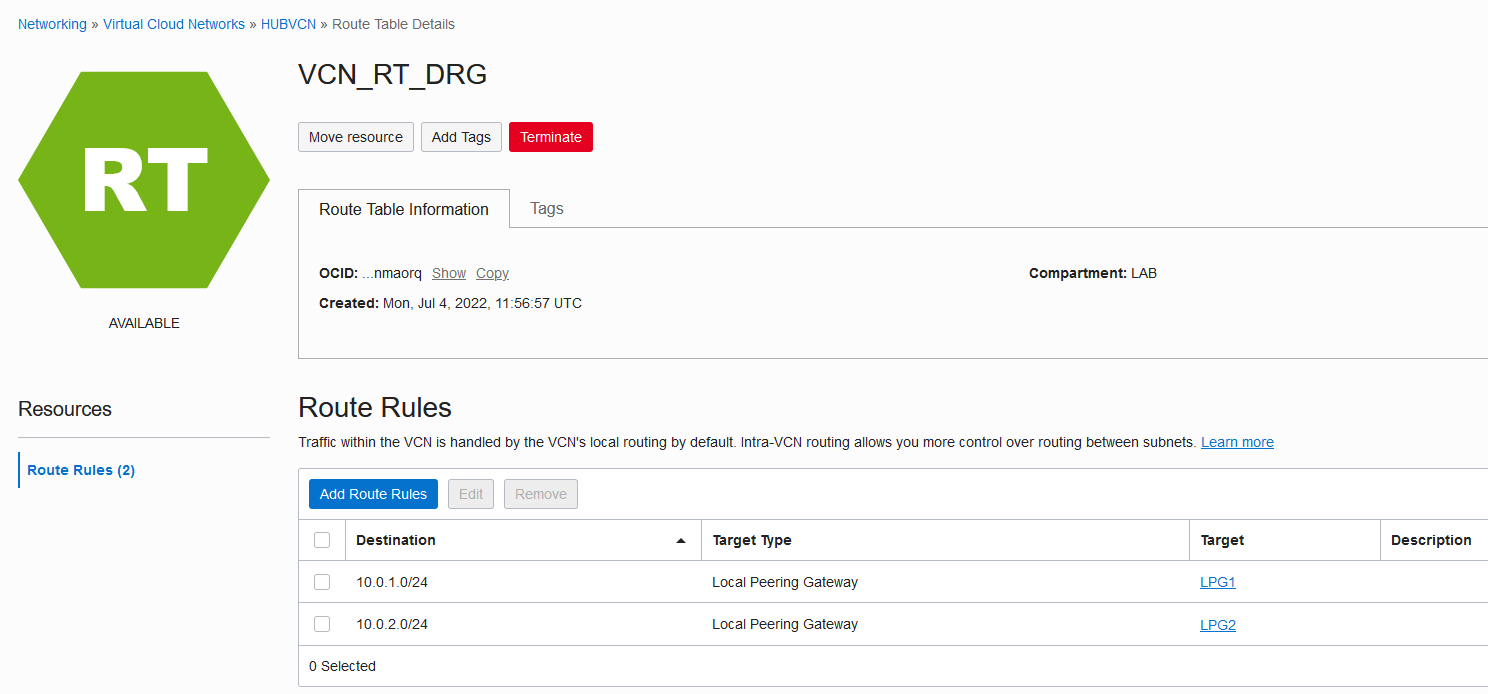Click the red Terminate button
Viewport: 1488px width, 694px height.
[x=551, y=137]
